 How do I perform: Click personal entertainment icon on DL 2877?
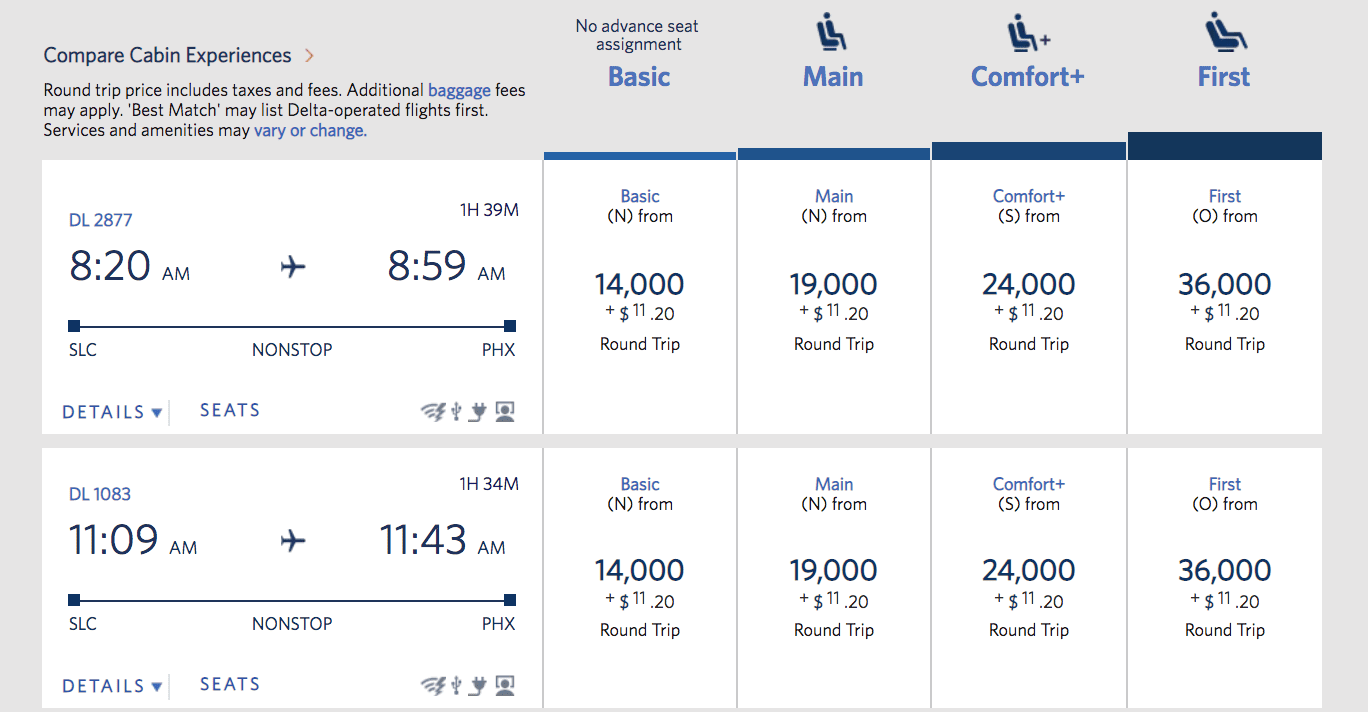pyautogui.click(x=505, y=411)
